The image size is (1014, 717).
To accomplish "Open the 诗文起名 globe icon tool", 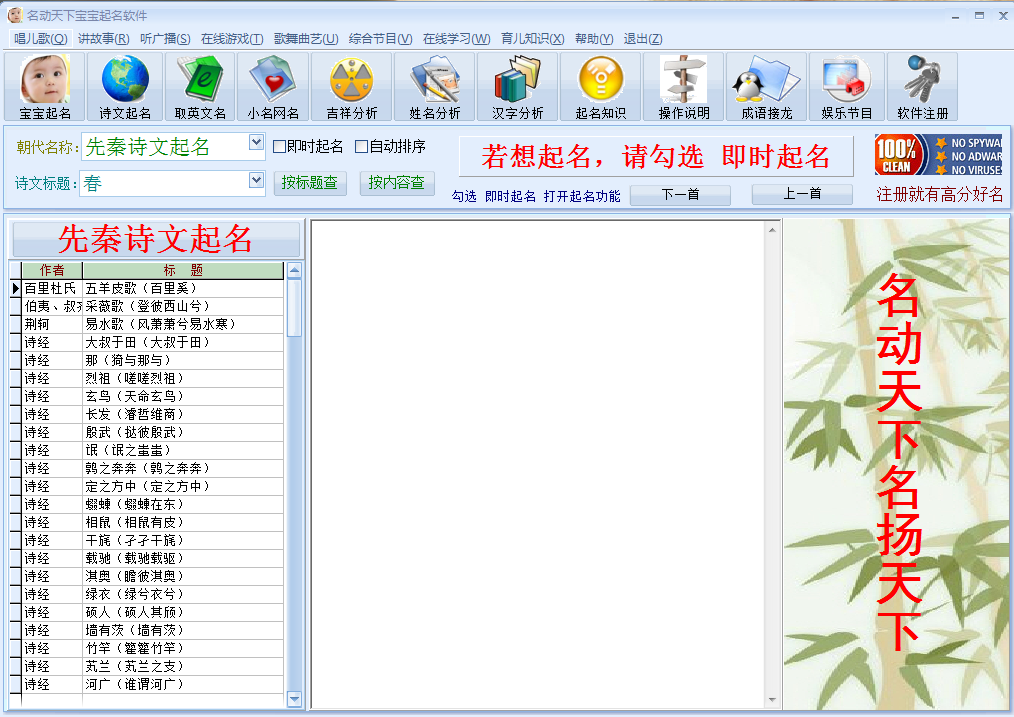I will pyautogui.click(x=125, y=87).
